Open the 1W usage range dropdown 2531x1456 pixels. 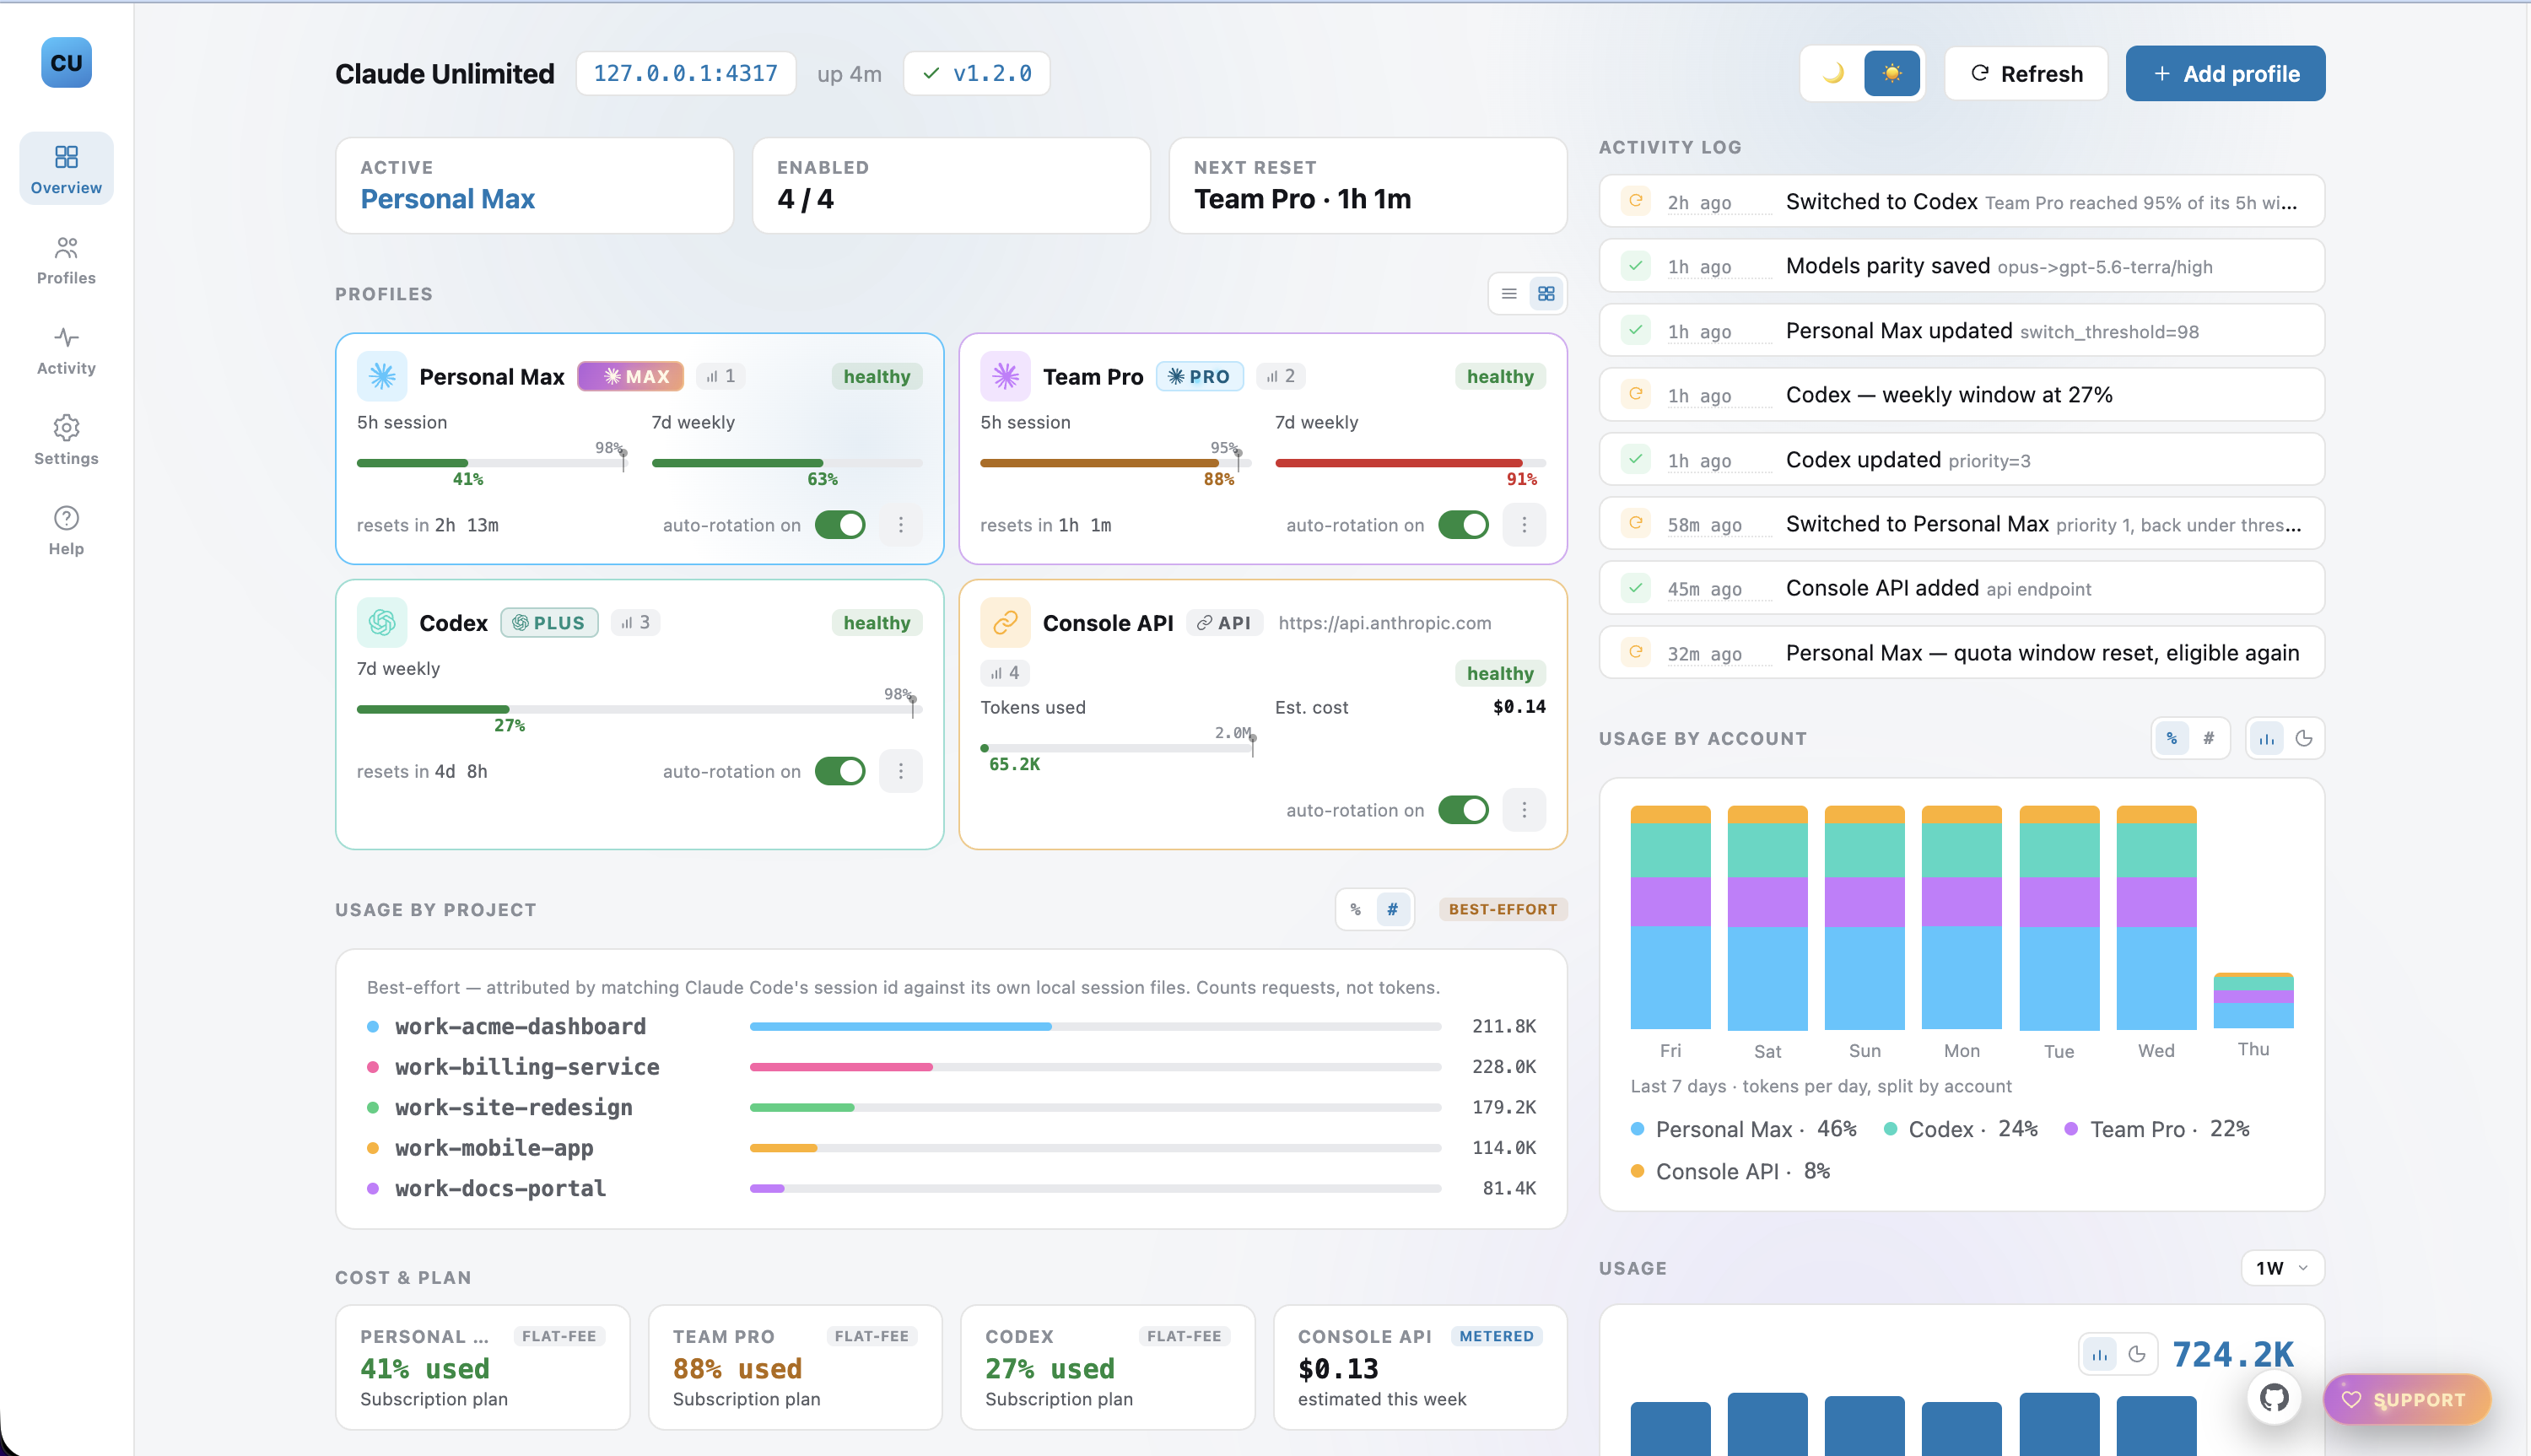tap(2282, 1268)
